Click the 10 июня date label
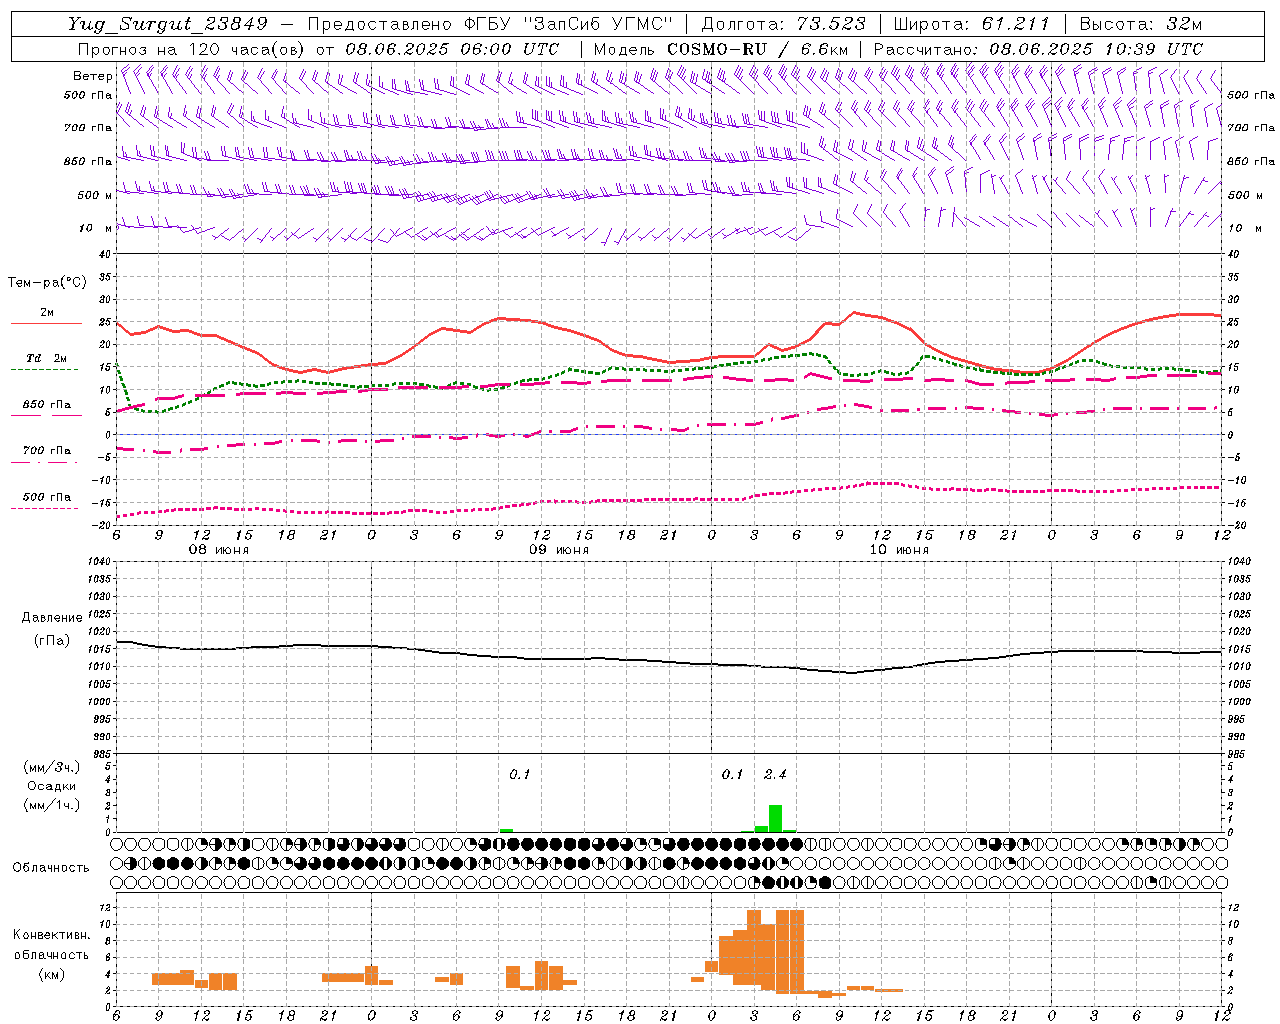 (x=899, y=550)
